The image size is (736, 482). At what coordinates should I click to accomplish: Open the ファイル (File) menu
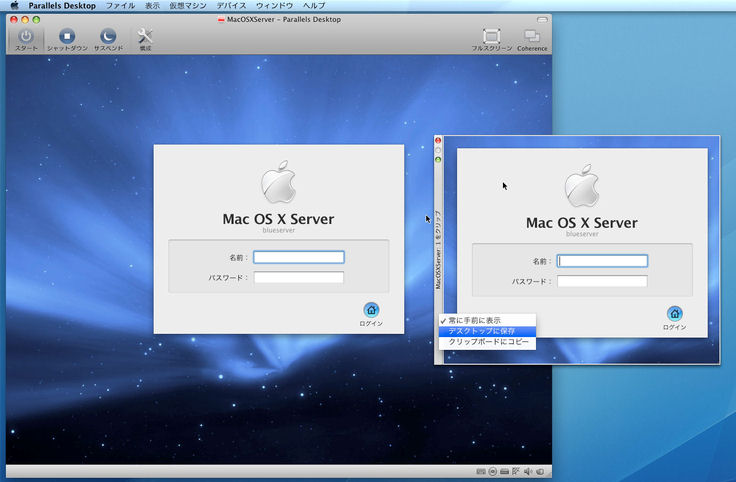click(x=120, y=6)
